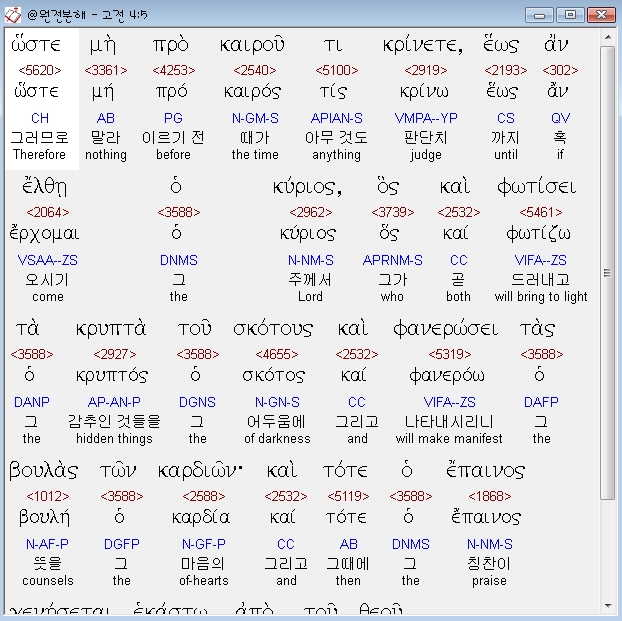Viewport: 622px width, 621px height.
Task: Click the morphology code CH
Action: [40, 118]
